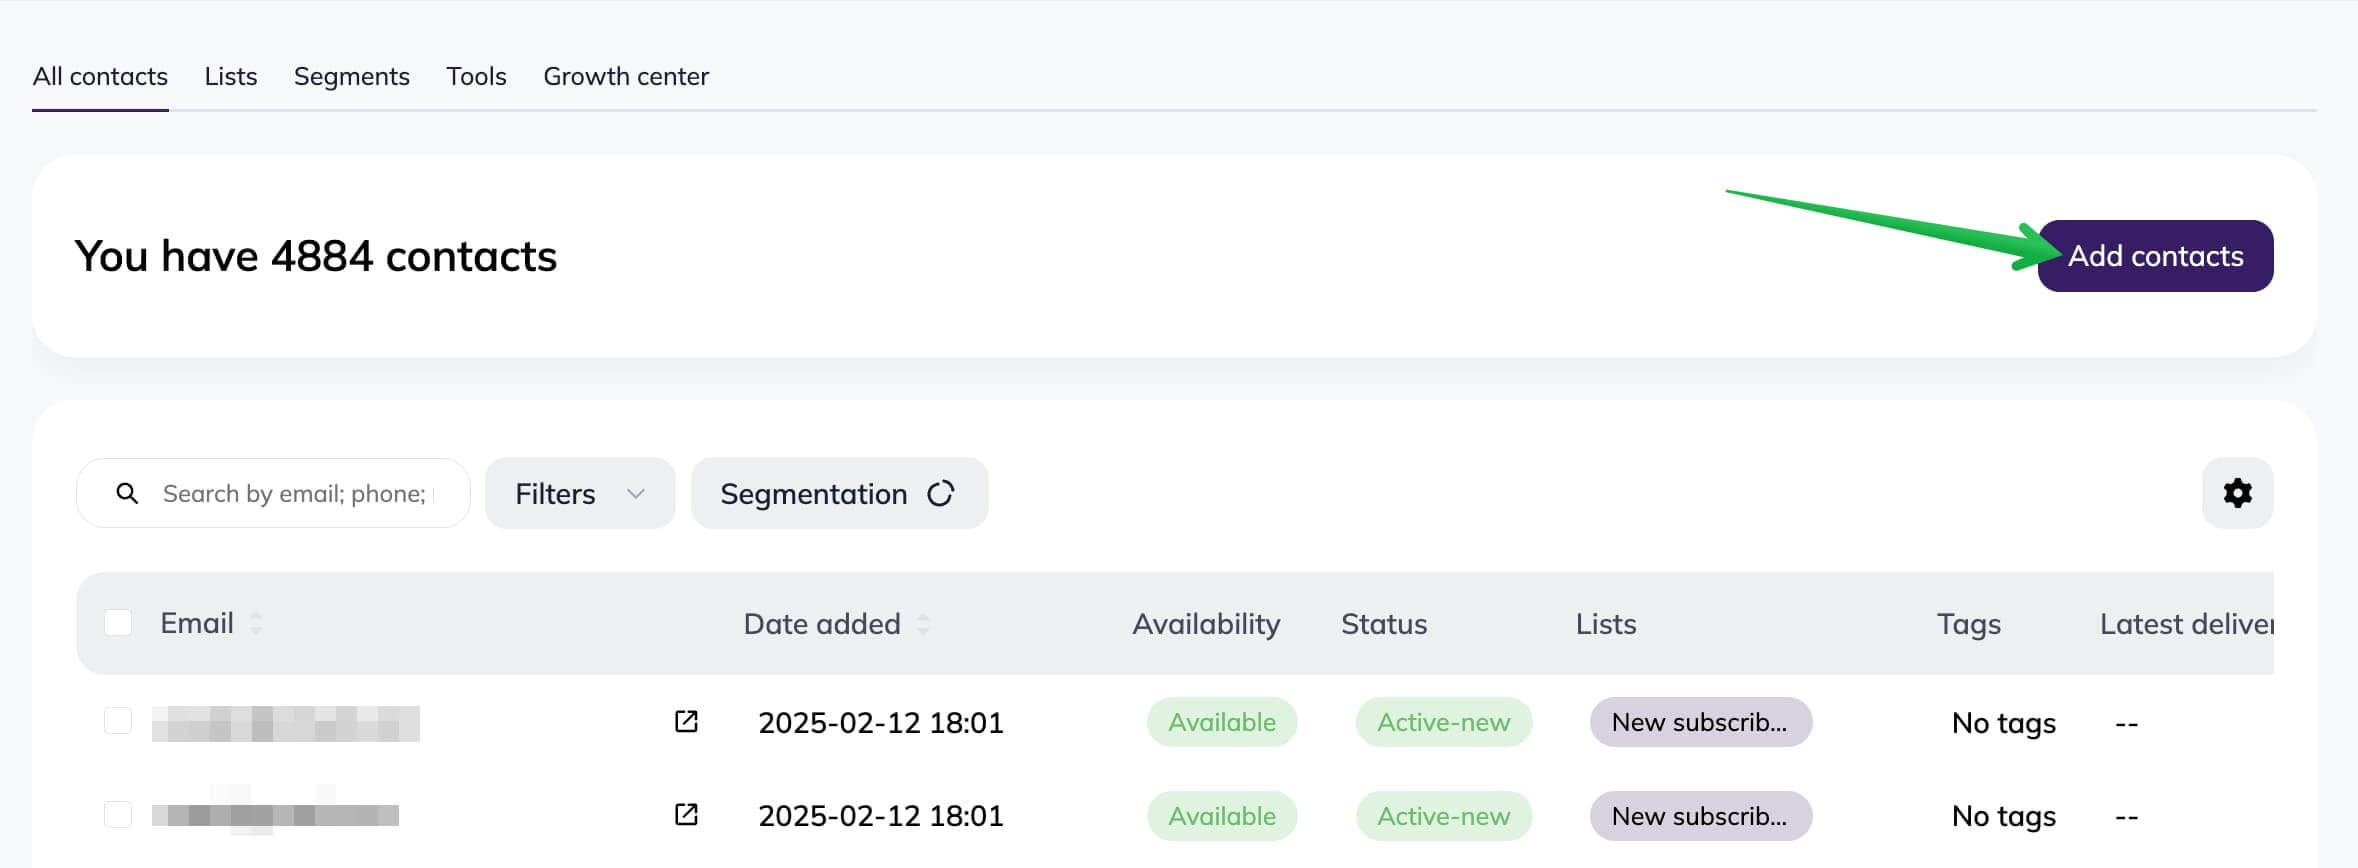Tick the second contact row checkbox
Image resolution: width=2358 pixels, height=868 pixels.
pos(118,814)
